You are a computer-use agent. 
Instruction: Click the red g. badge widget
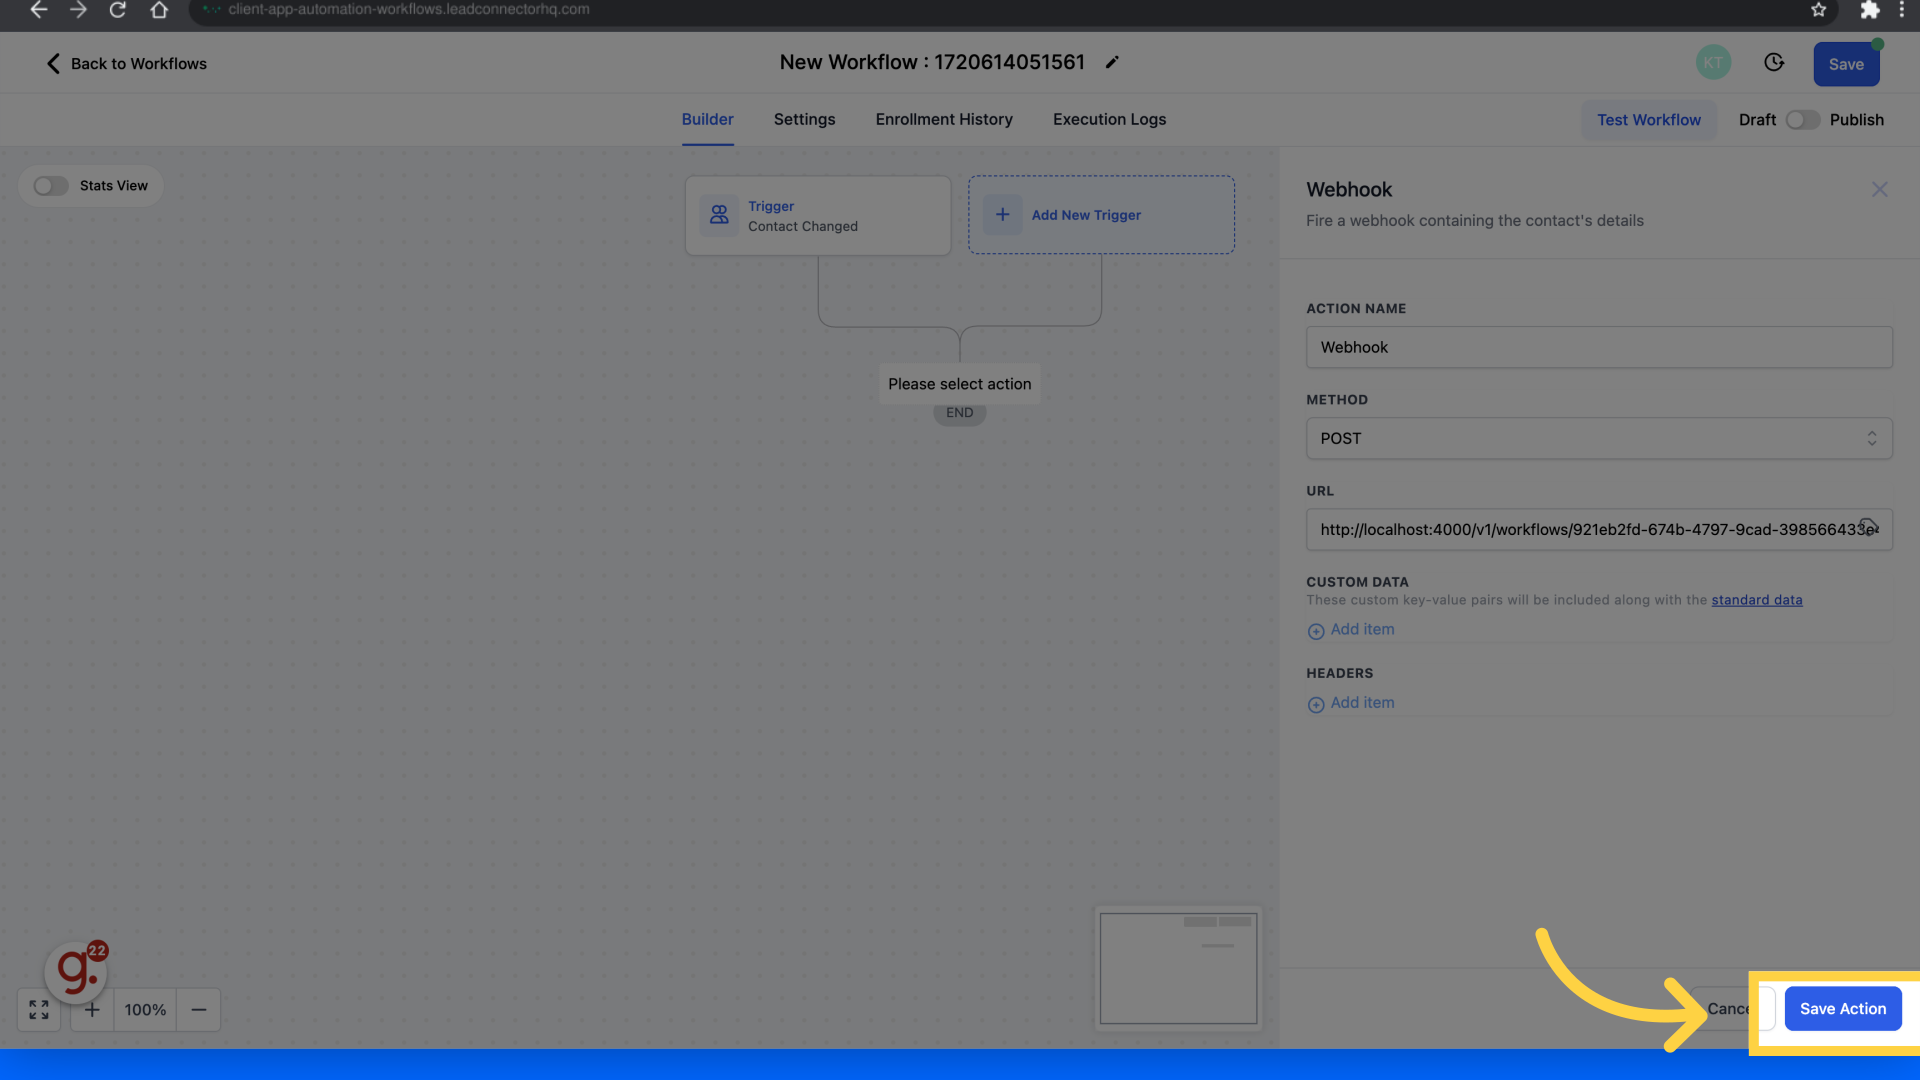76,971
